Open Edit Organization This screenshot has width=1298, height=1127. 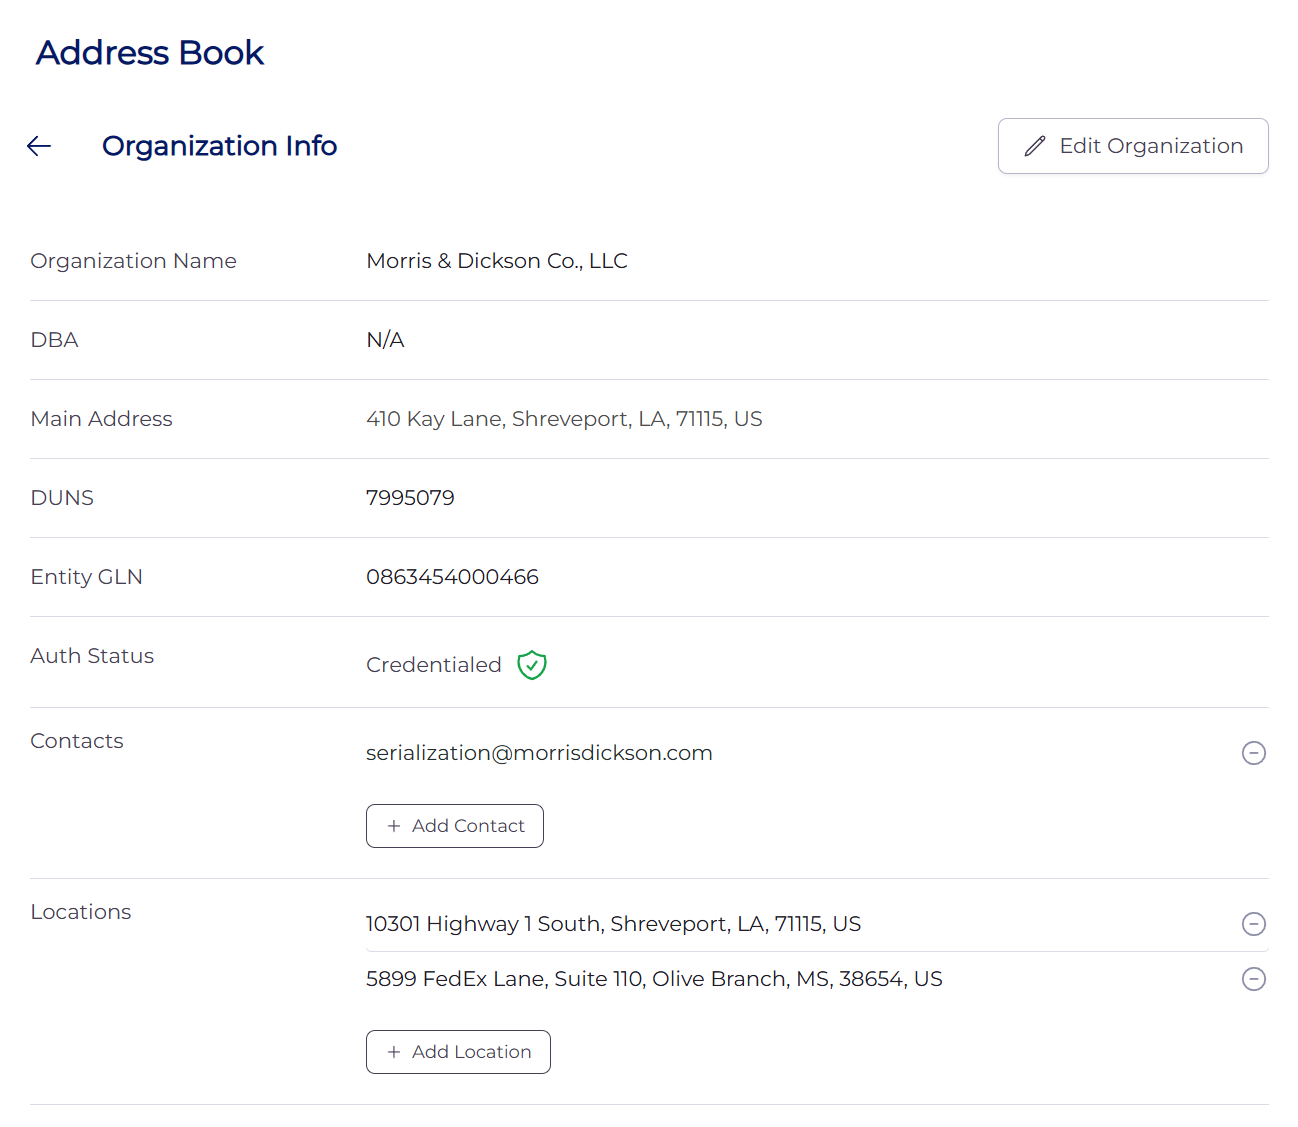tap(1133, 146)
